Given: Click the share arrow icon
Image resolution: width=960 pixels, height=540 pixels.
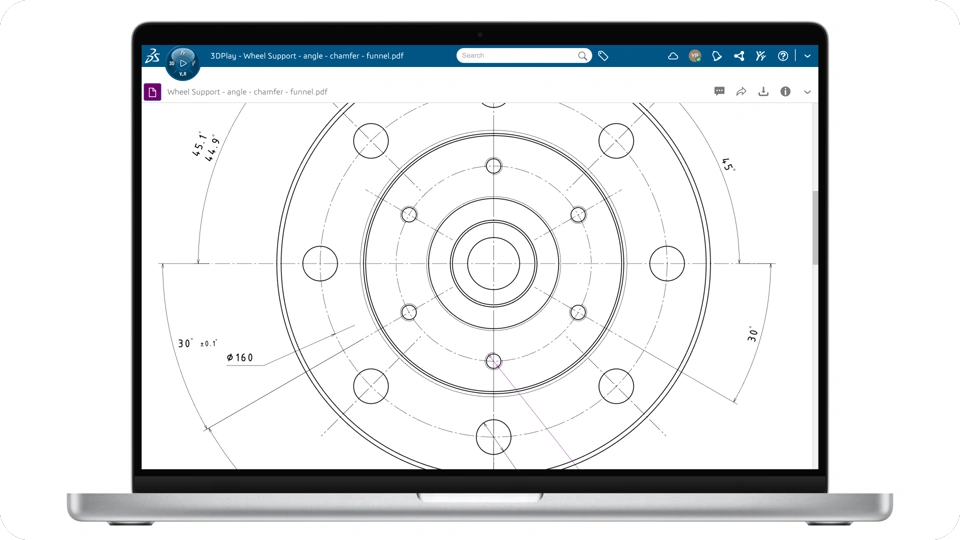Looking at the screenshot, I should click(741, 91).
